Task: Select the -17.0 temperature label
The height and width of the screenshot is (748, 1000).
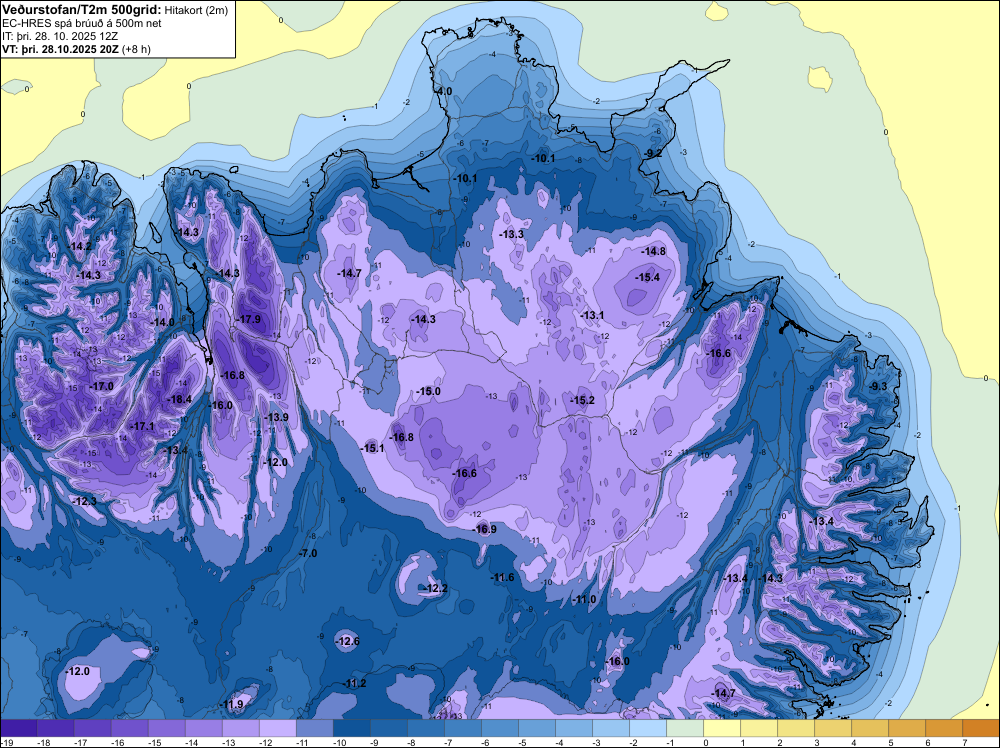Action: pyautogui.click(x=101, y=386)
